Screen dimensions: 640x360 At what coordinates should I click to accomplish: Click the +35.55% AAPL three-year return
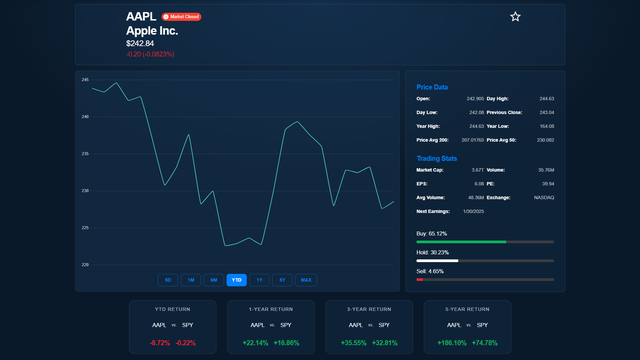click(x=353, y=343)
